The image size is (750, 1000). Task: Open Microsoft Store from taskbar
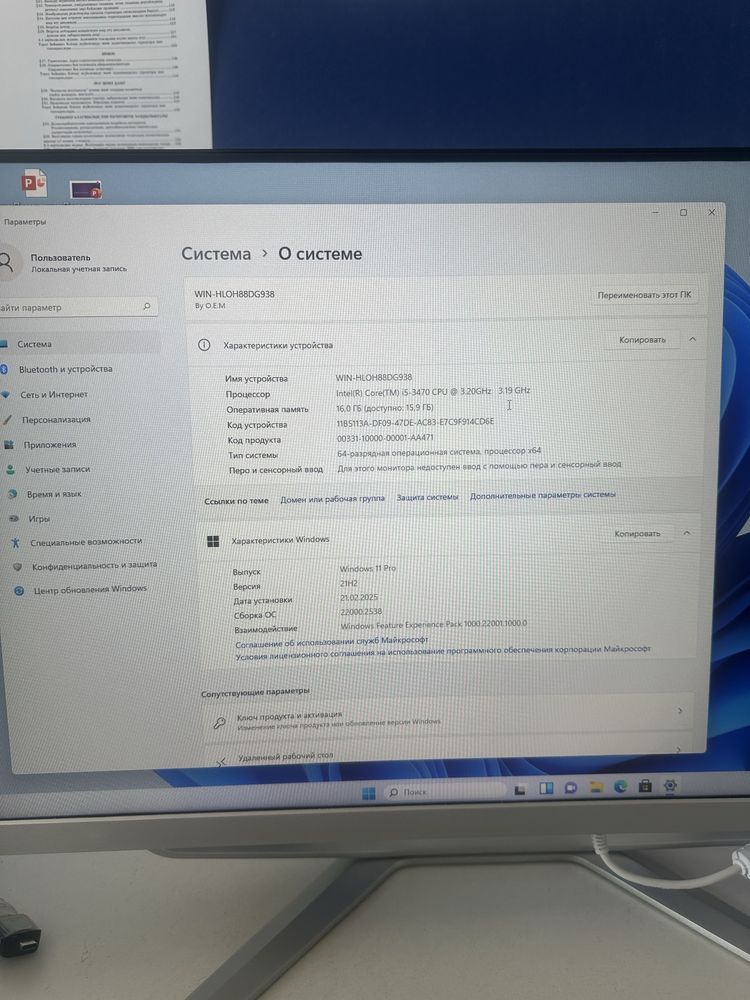coord(645,786)
